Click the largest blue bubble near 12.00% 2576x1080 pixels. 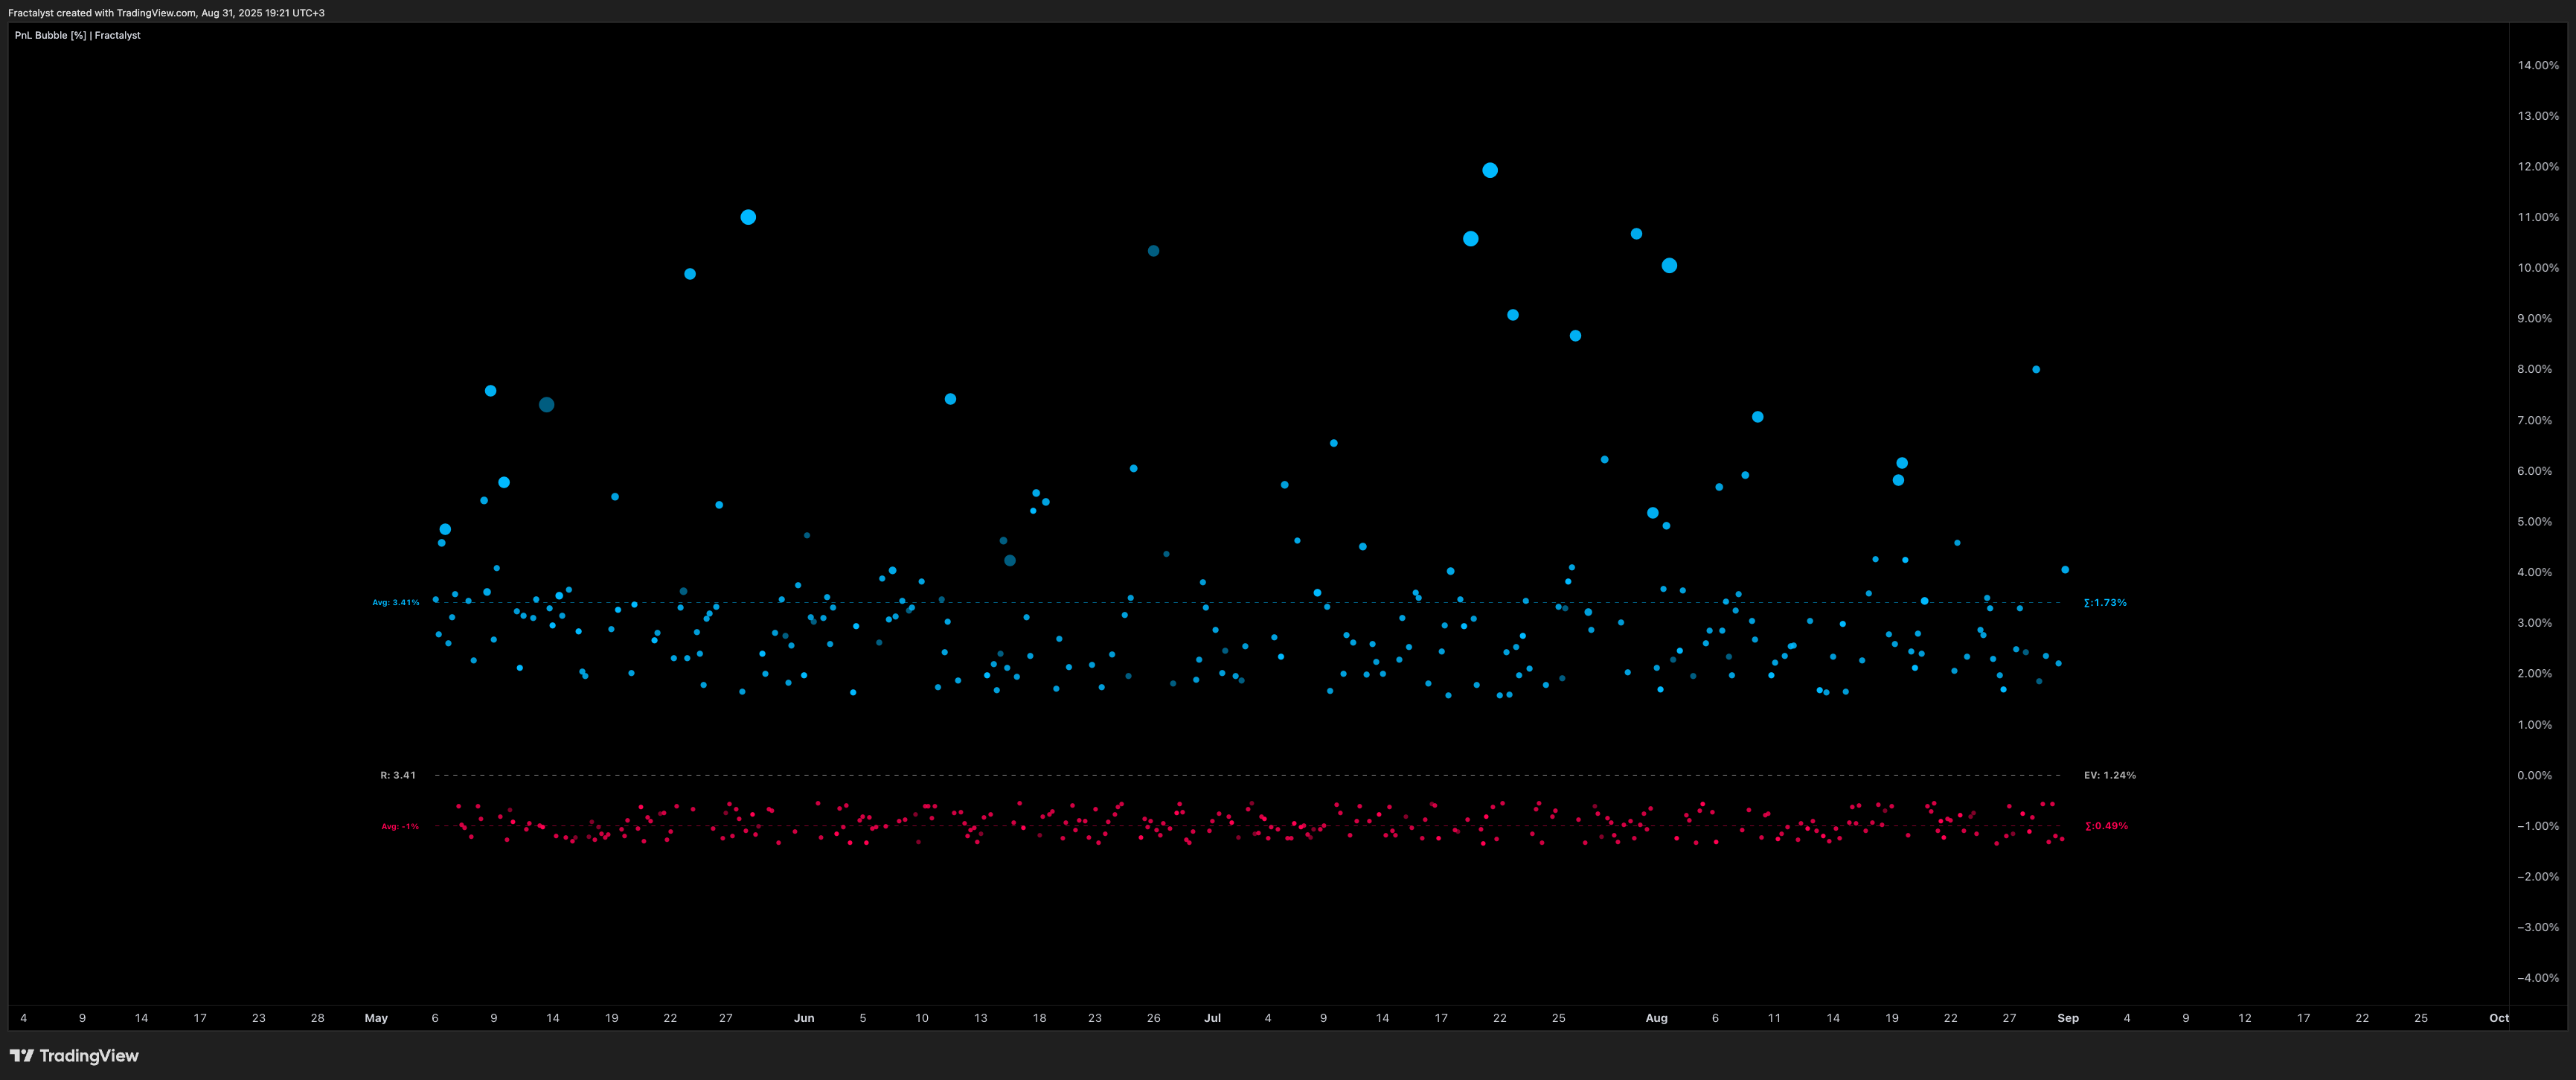click(1490, 170)
